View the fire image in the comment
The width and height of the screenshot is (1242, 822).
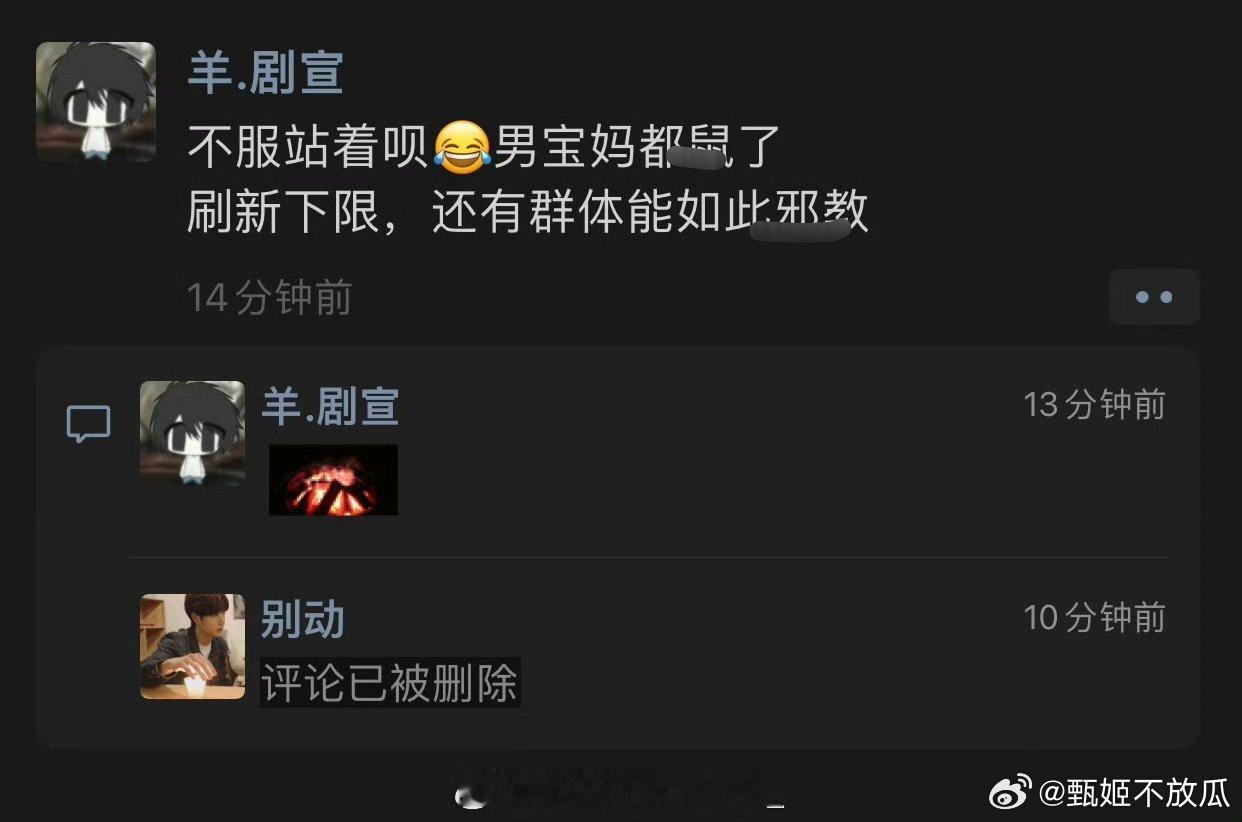tap(334, 480)
